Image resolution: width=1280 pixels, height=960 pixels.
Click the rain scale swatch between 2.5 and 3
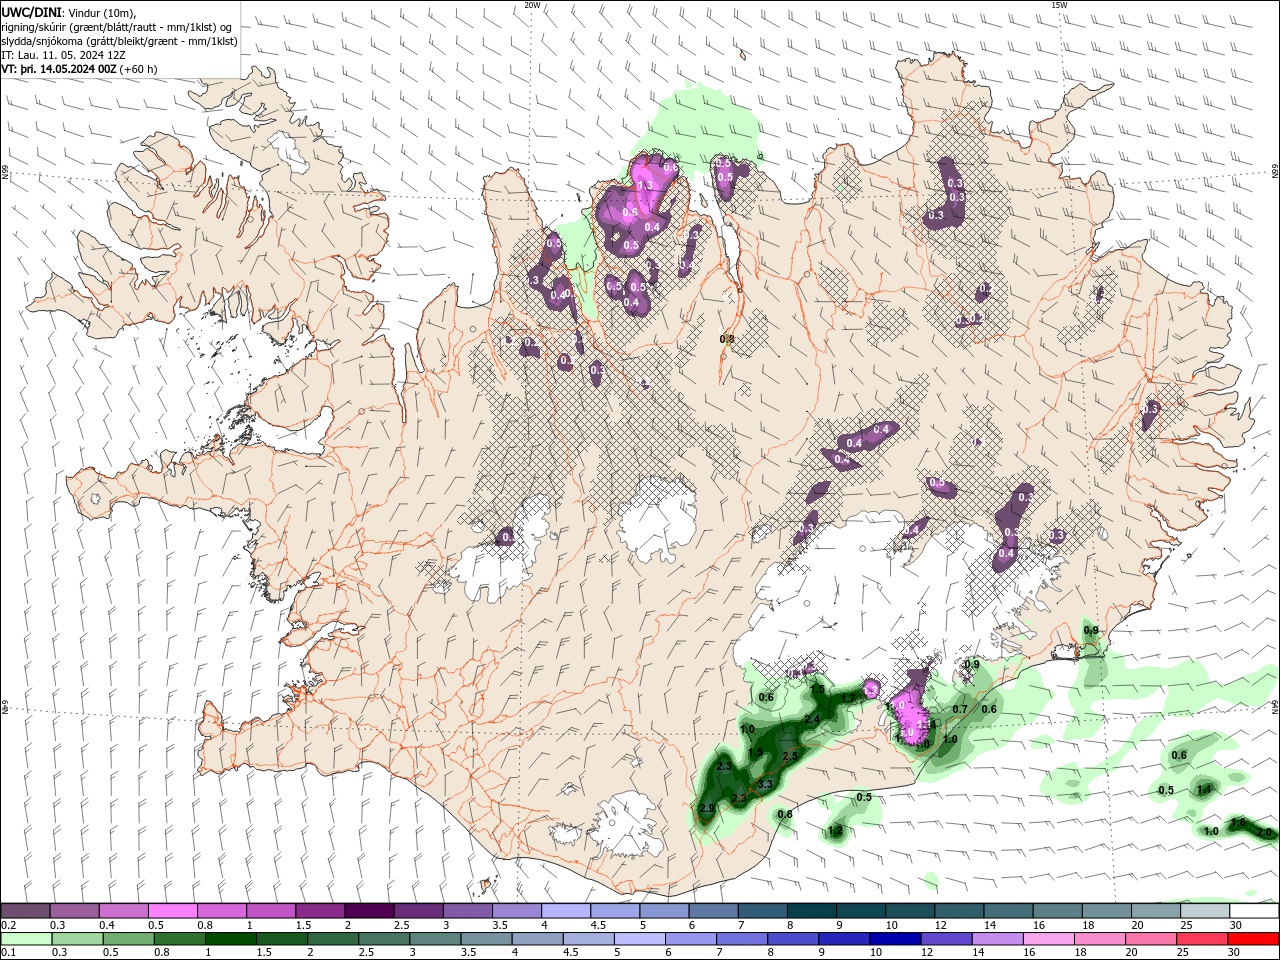coord(383,939)
